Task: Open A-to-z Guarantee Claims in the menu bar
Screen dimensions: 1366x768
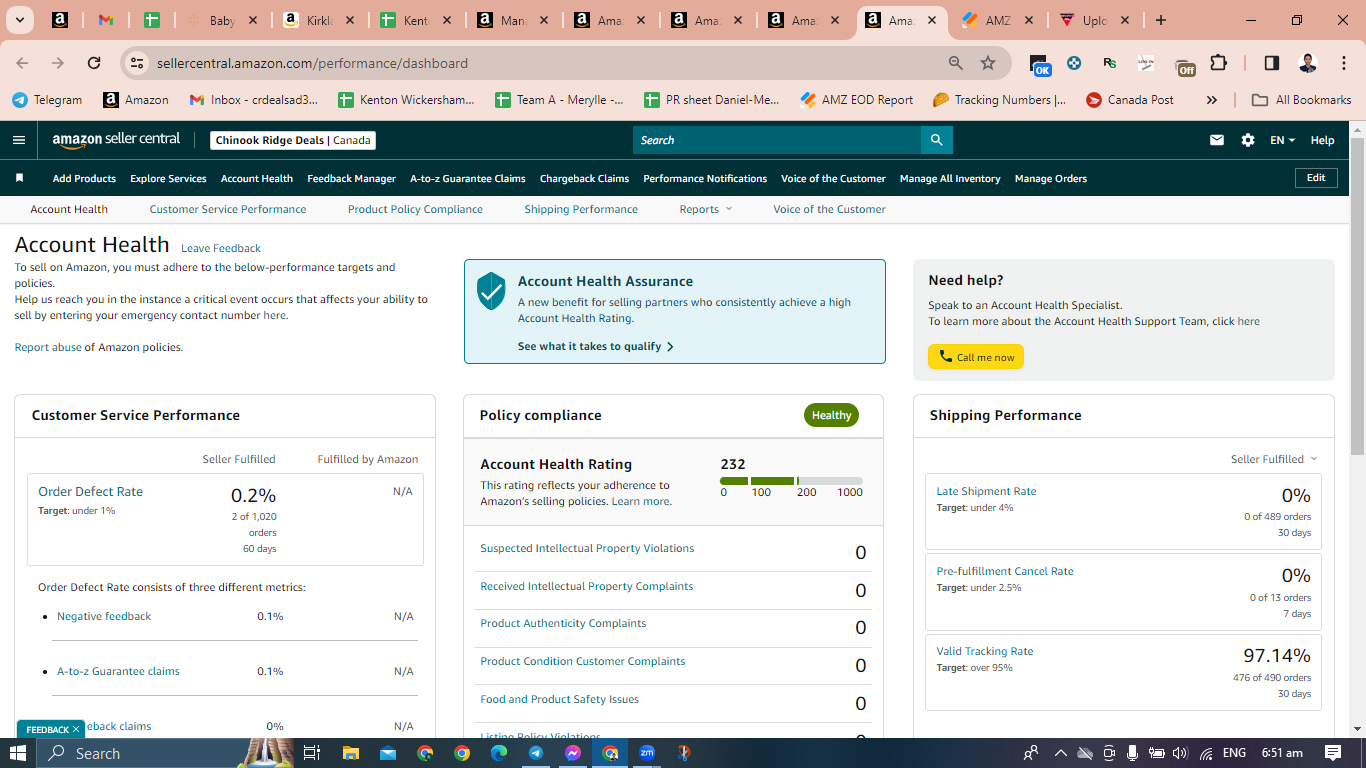Action: coord(468,178)
